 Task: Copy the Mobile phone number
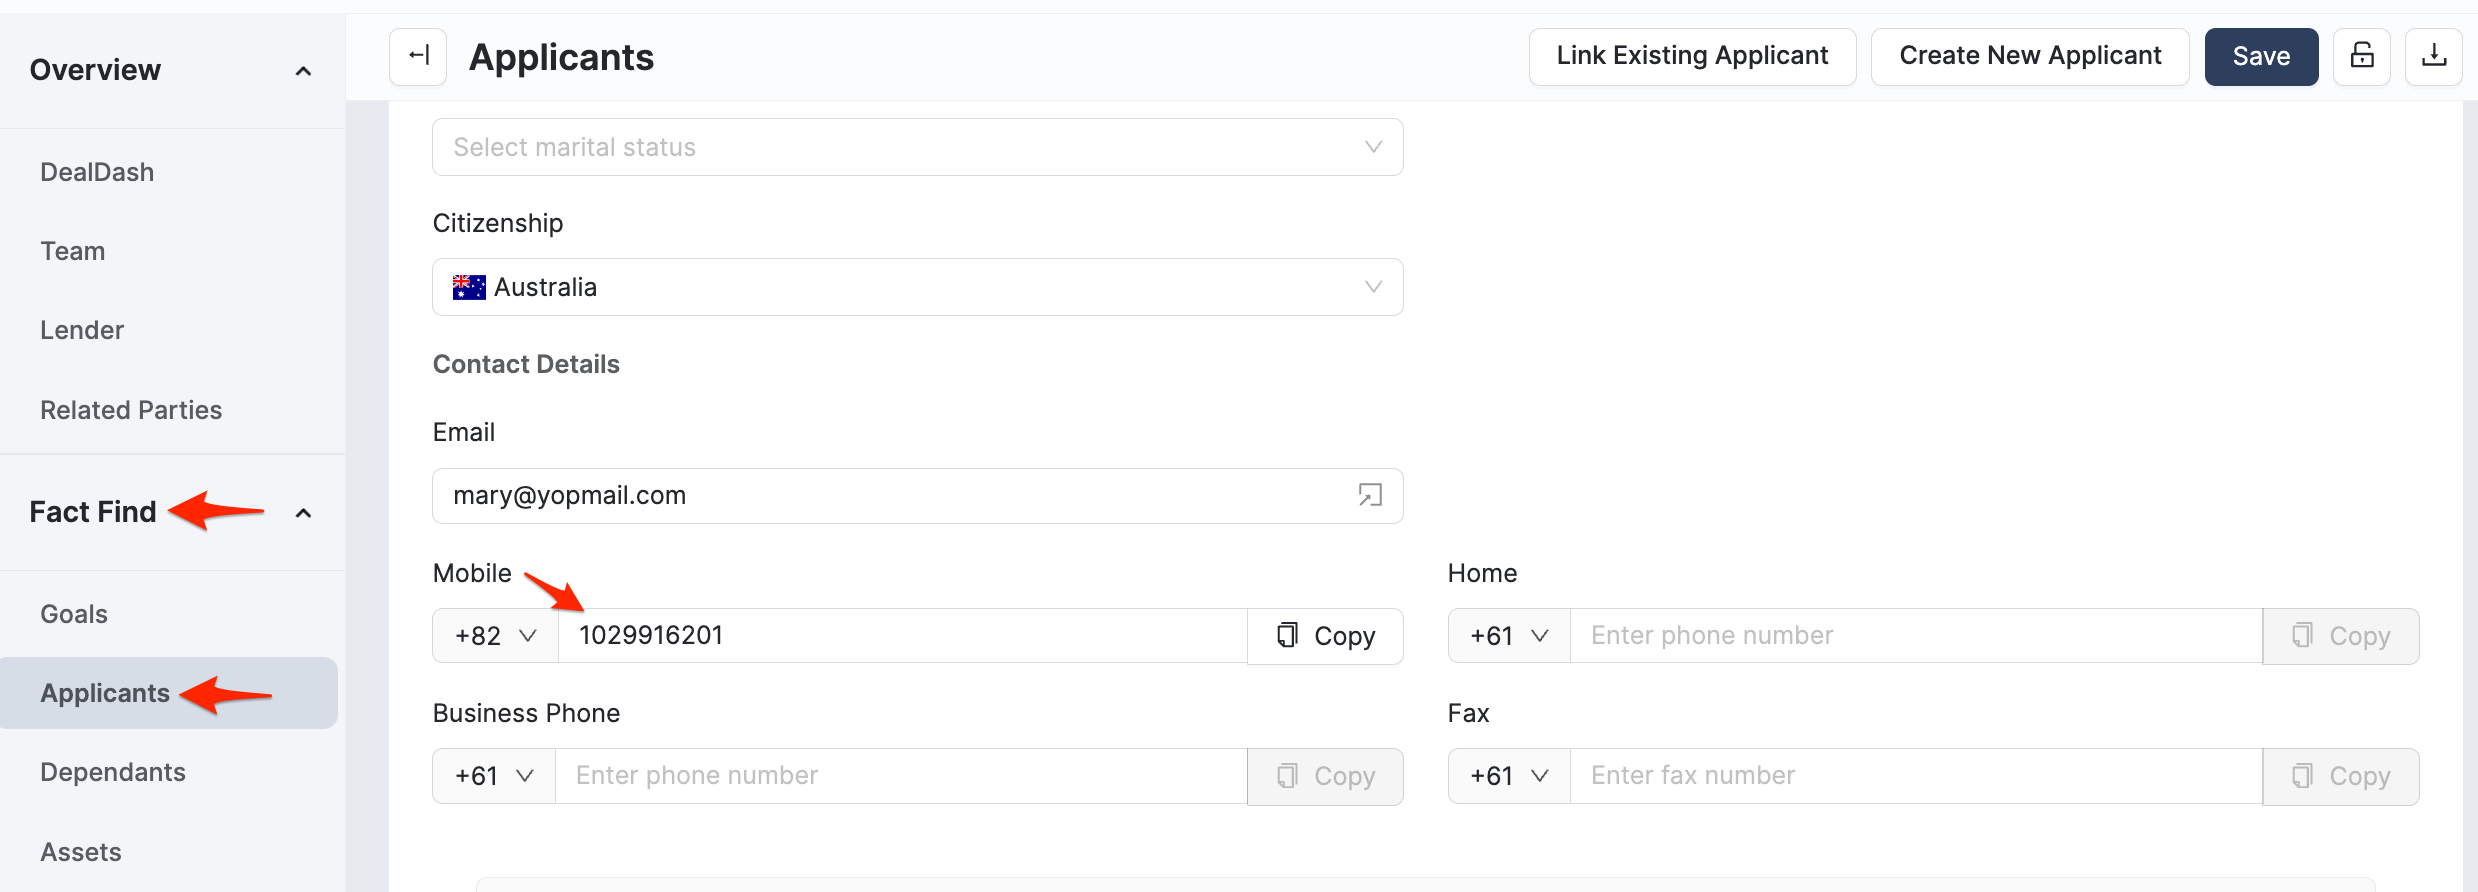[1325, 636]
